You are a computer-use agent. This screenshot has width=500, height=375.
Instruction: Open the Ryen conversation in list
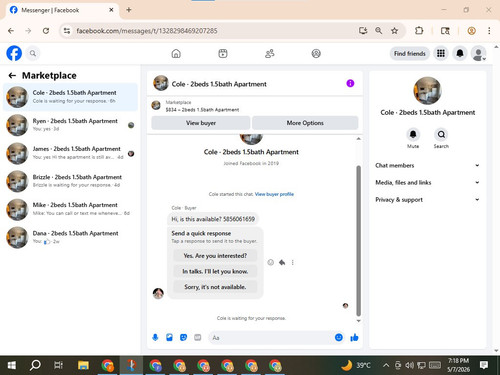coord(70,125)
